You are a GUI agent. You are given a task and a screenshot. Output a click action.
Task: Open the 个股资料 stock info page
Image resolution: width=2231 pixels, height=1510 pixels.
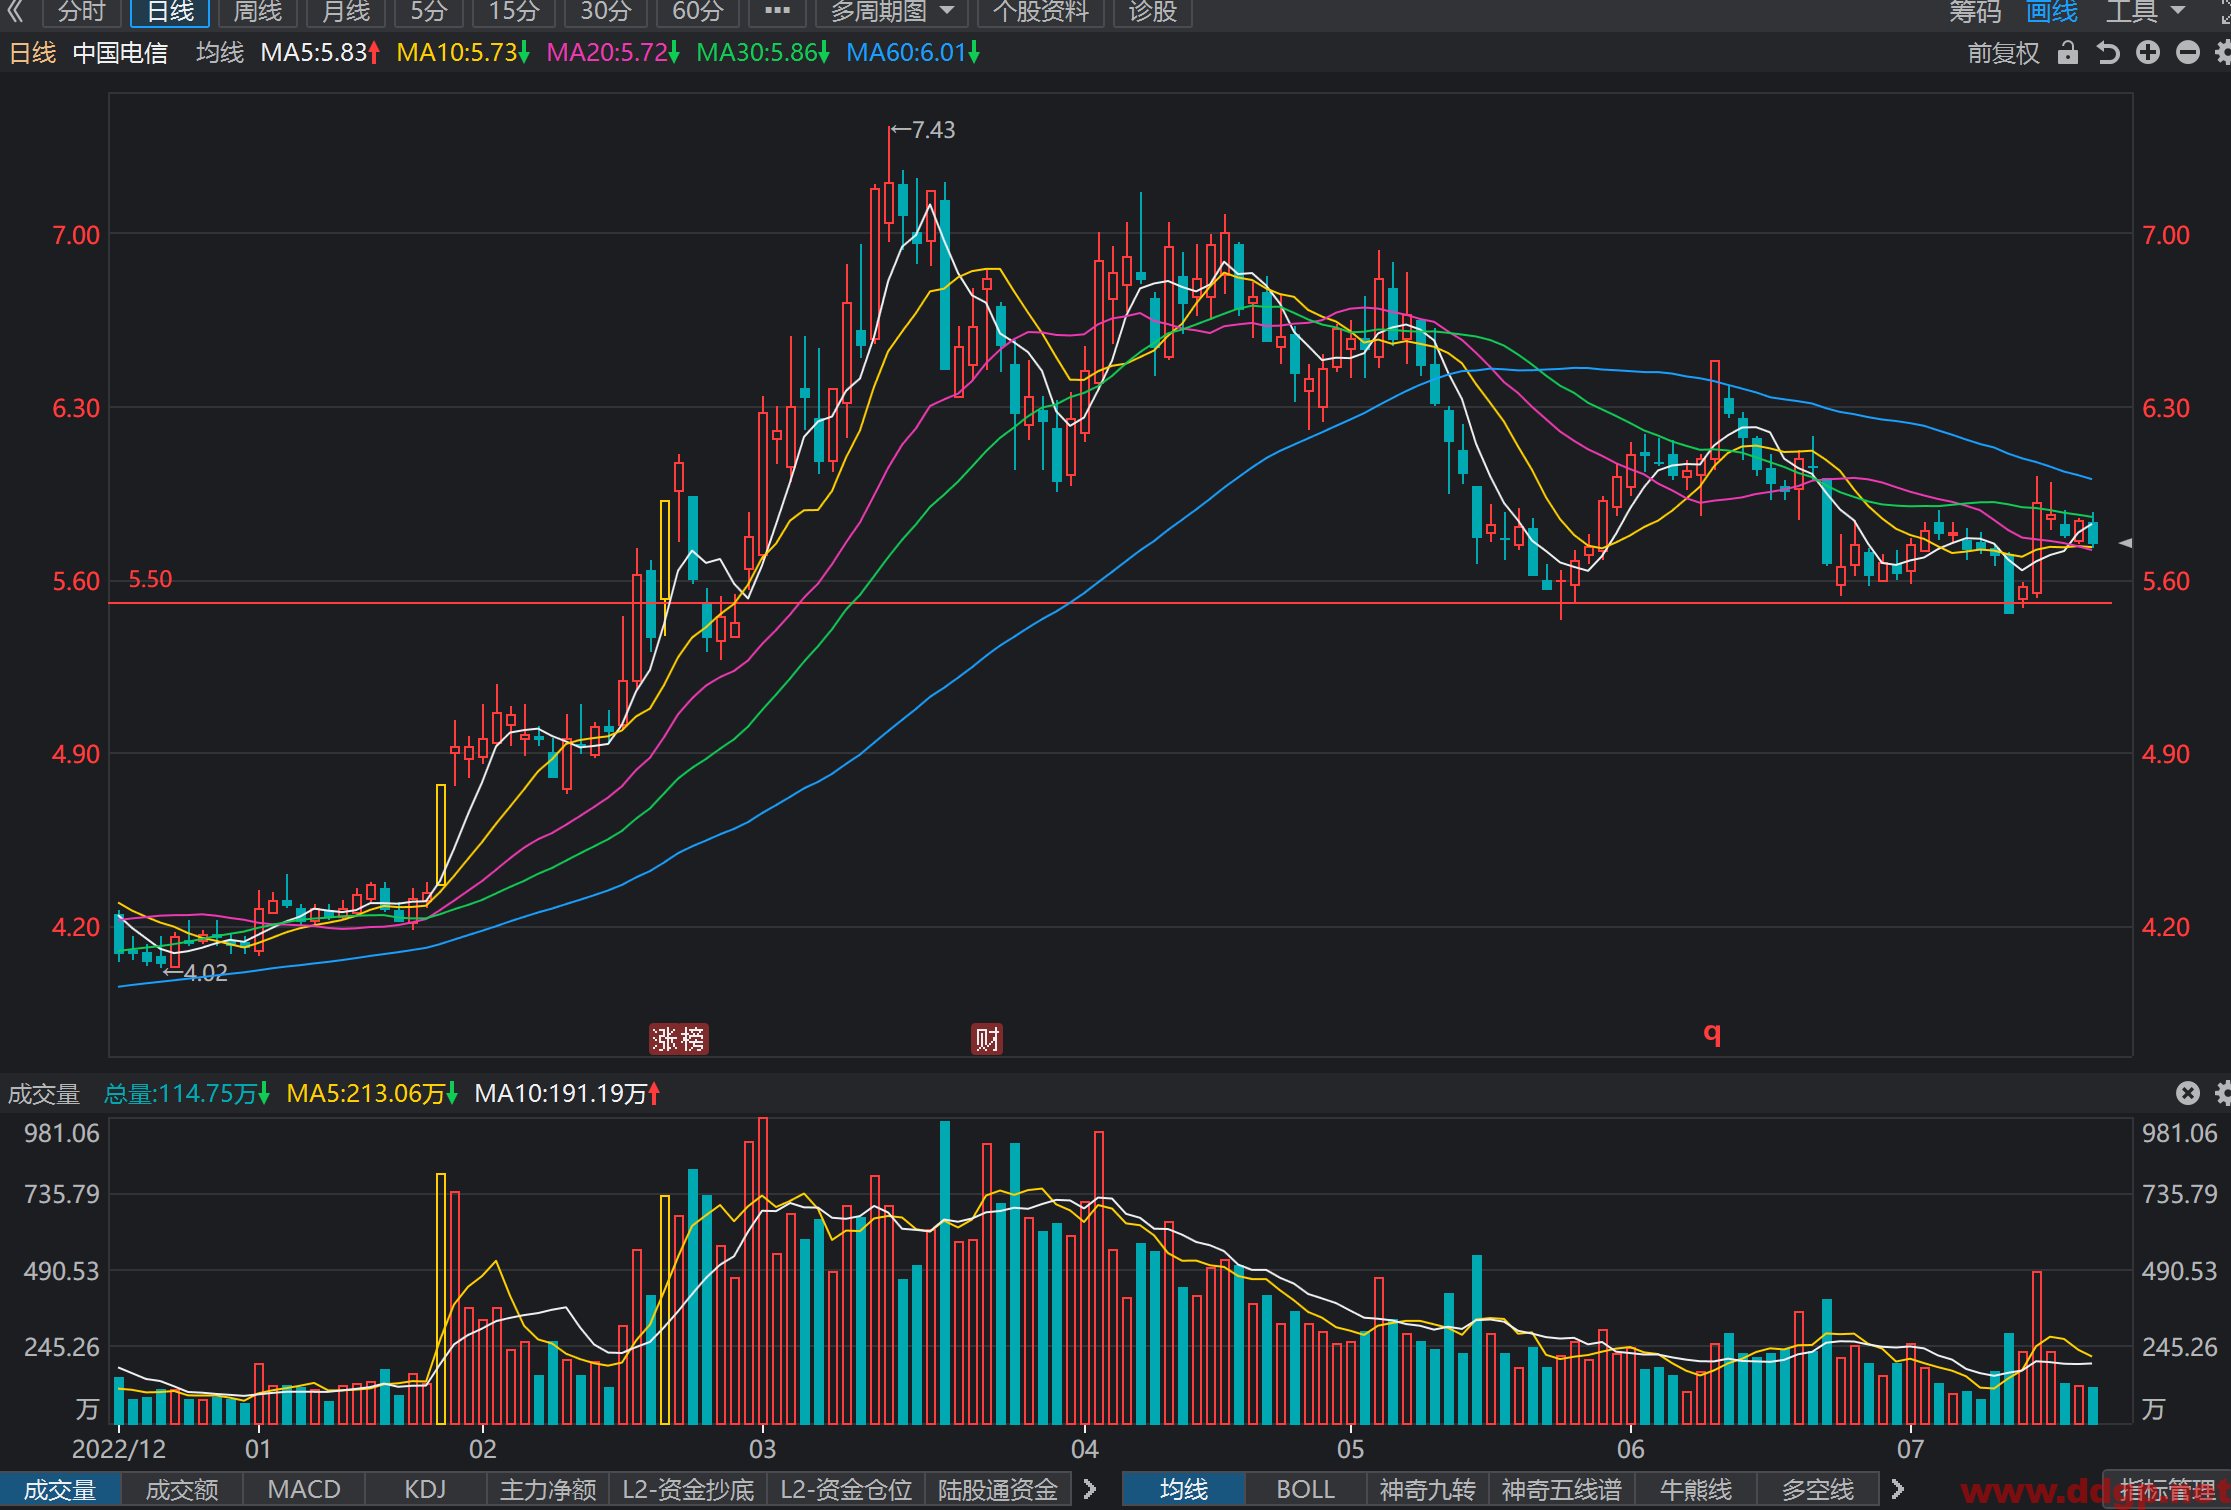point(1040,12)
